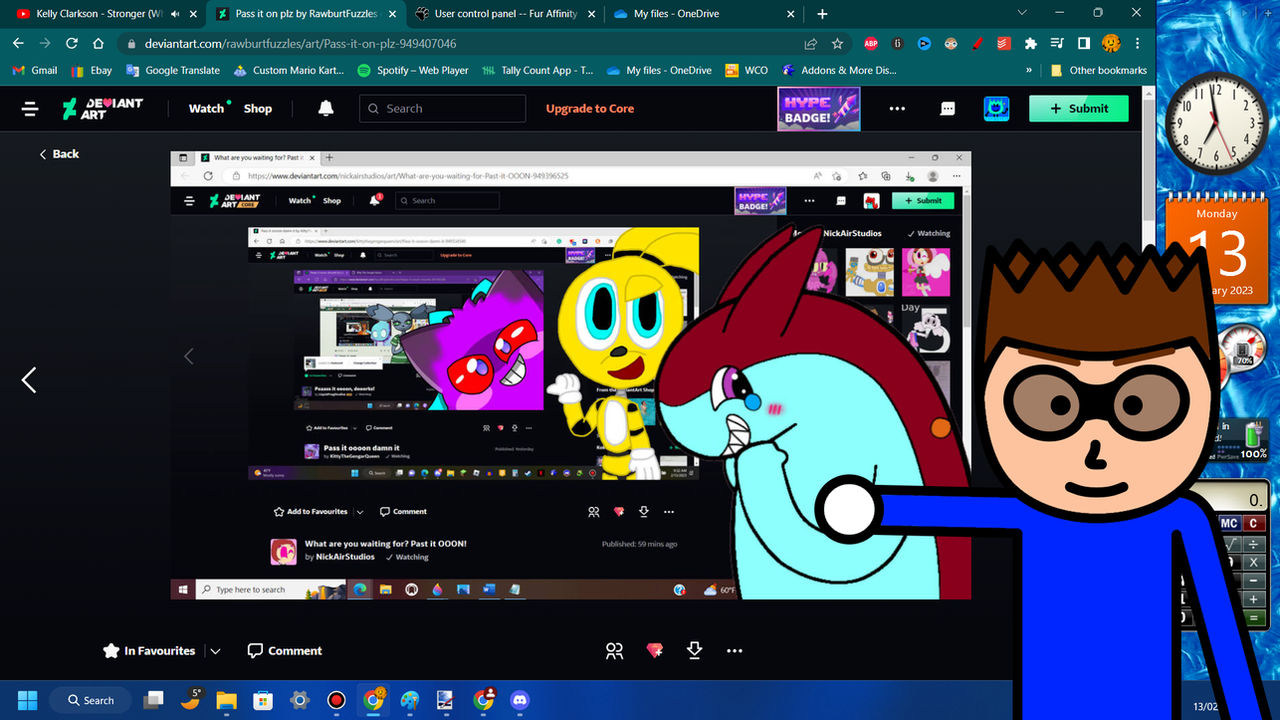
Task: Open the Chrome tab search chevron
Action: (x=1023, y=13)
